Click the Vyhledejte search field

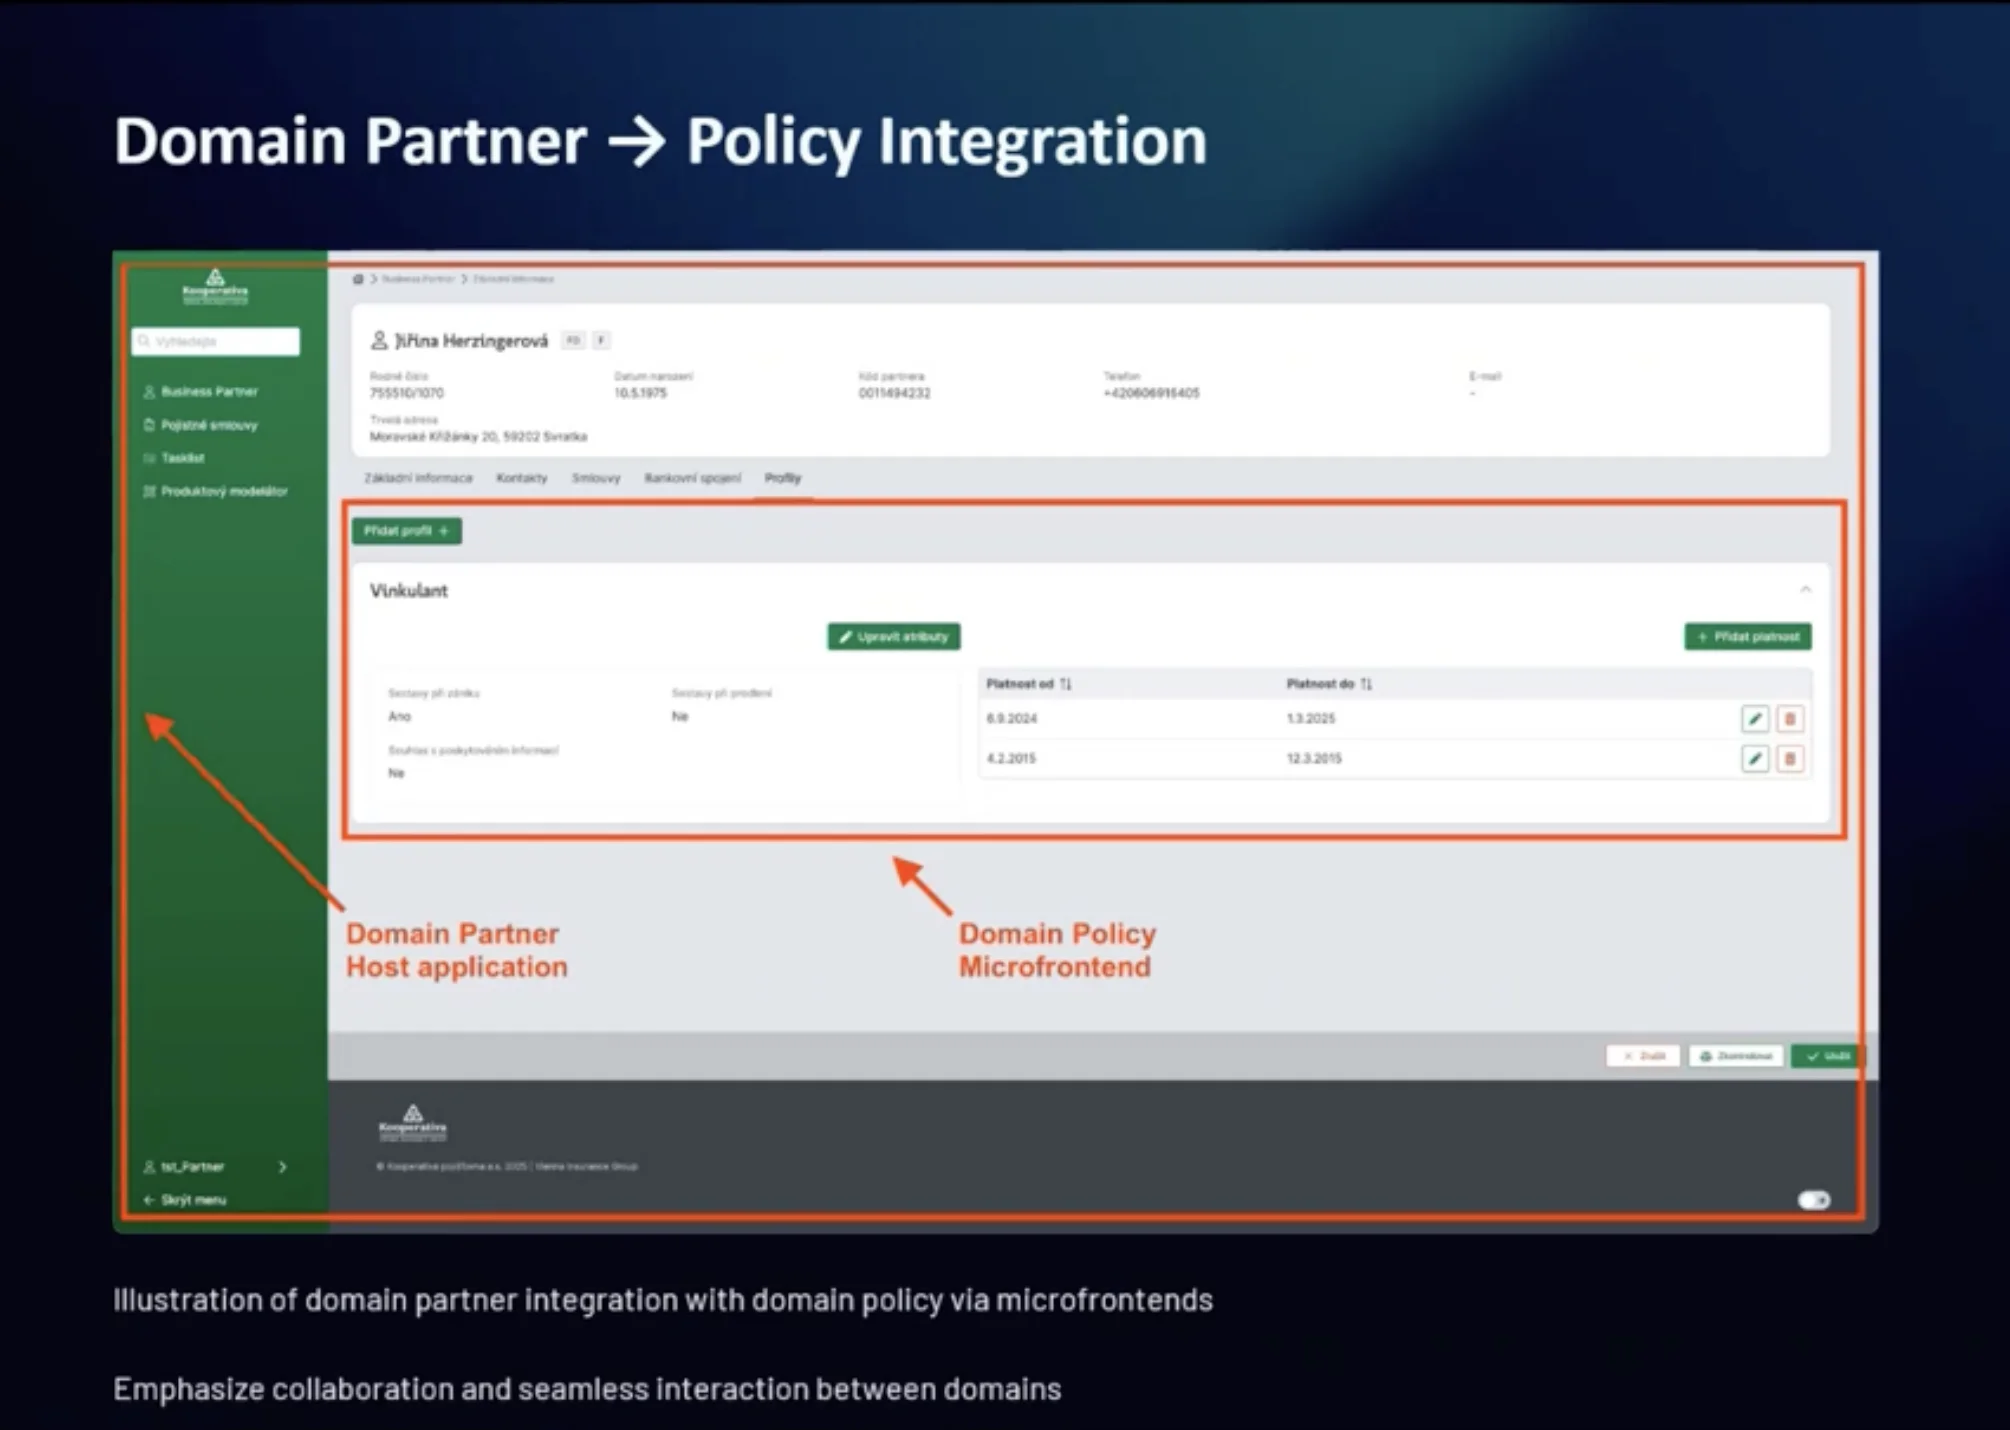tap(215, 342)
